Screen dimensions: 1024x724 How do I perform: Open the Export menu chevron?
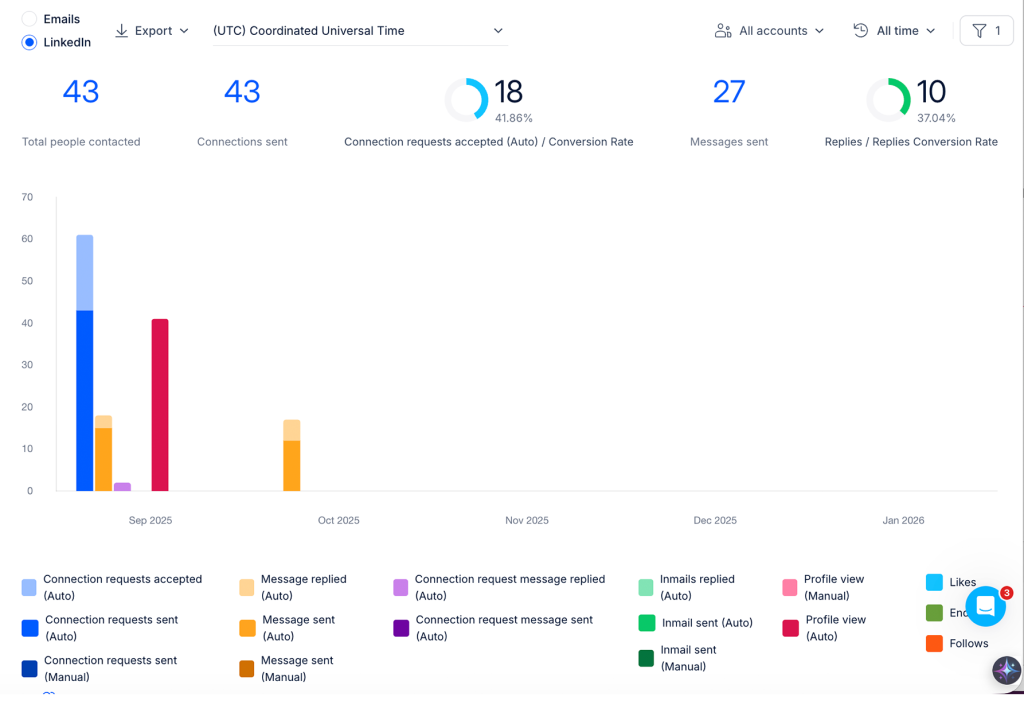pos(184,31)
